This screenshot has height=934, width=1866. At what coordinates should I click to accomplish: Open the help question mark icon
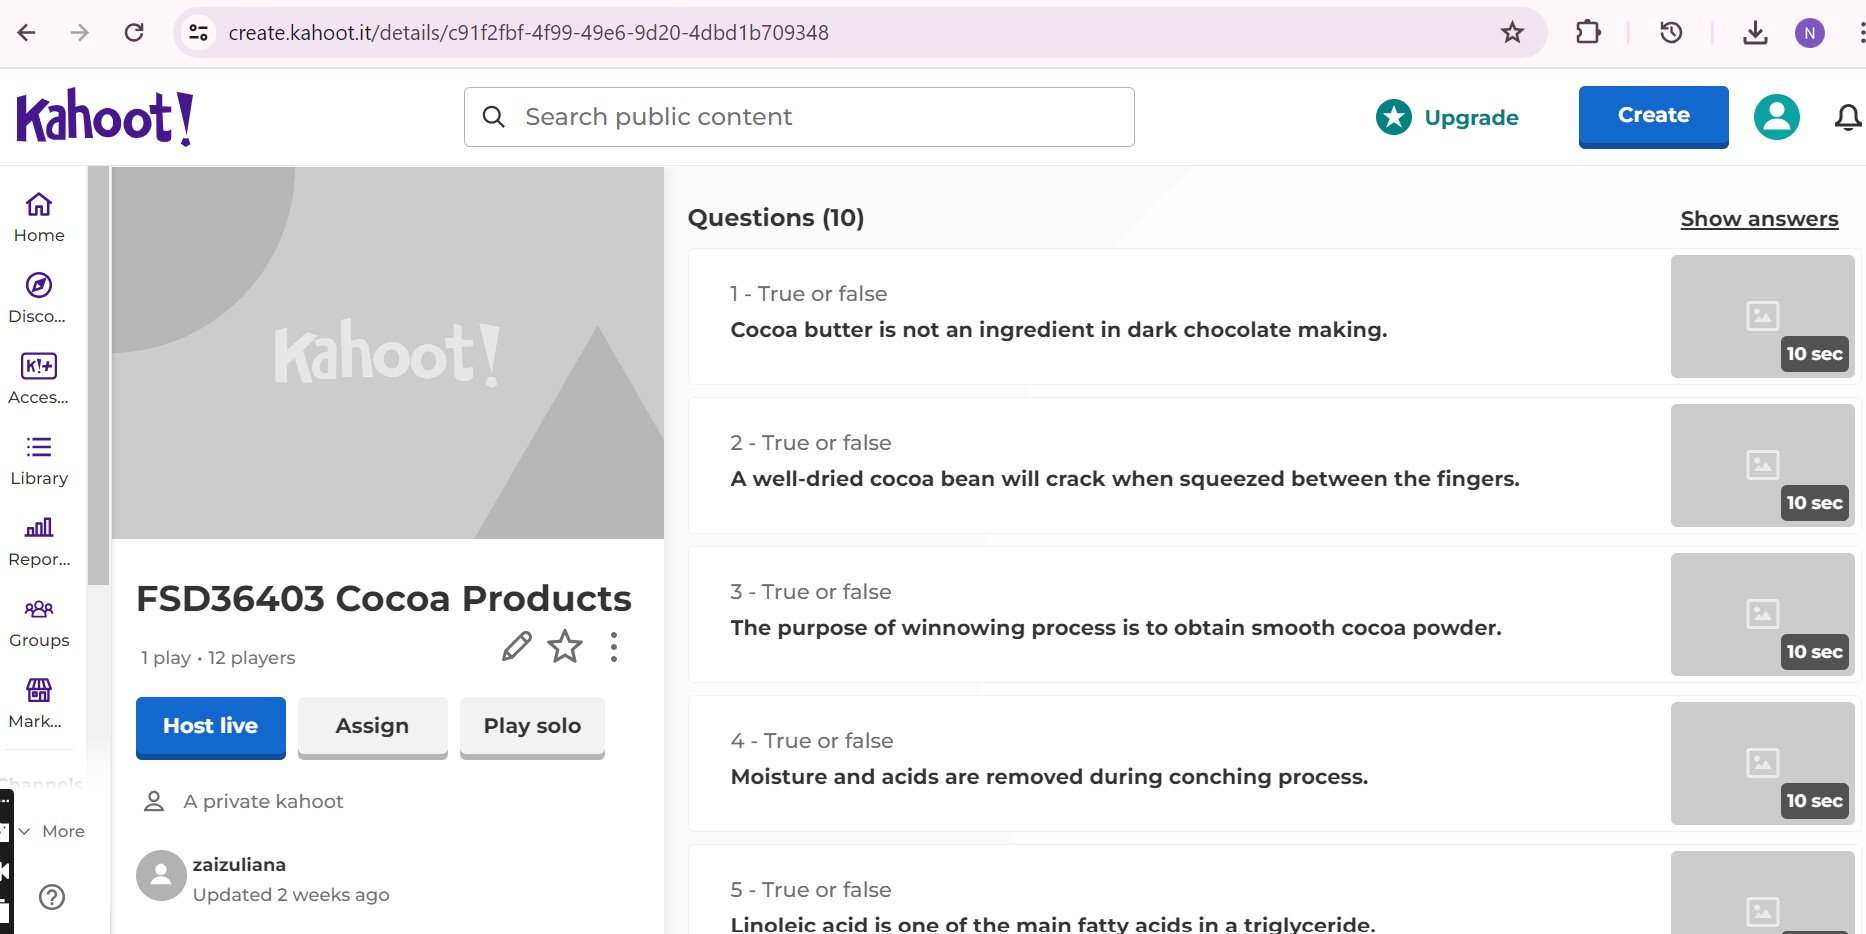click(x=52, y=897)
